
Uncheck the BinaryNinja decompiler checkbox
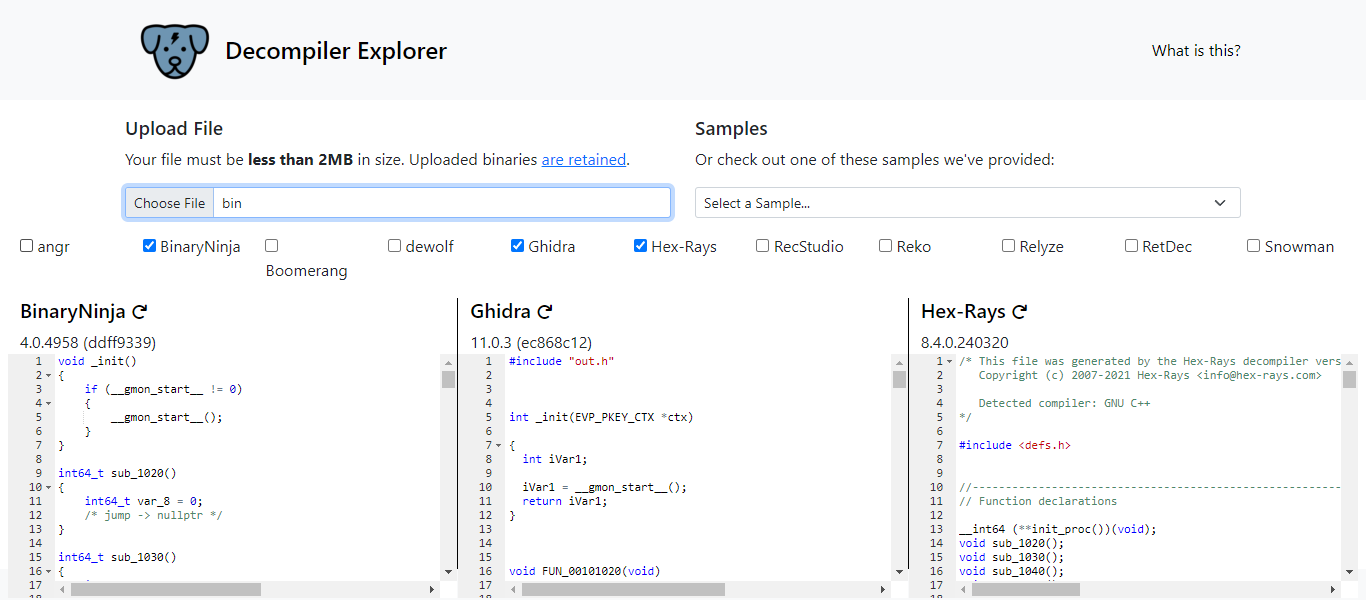150,246
